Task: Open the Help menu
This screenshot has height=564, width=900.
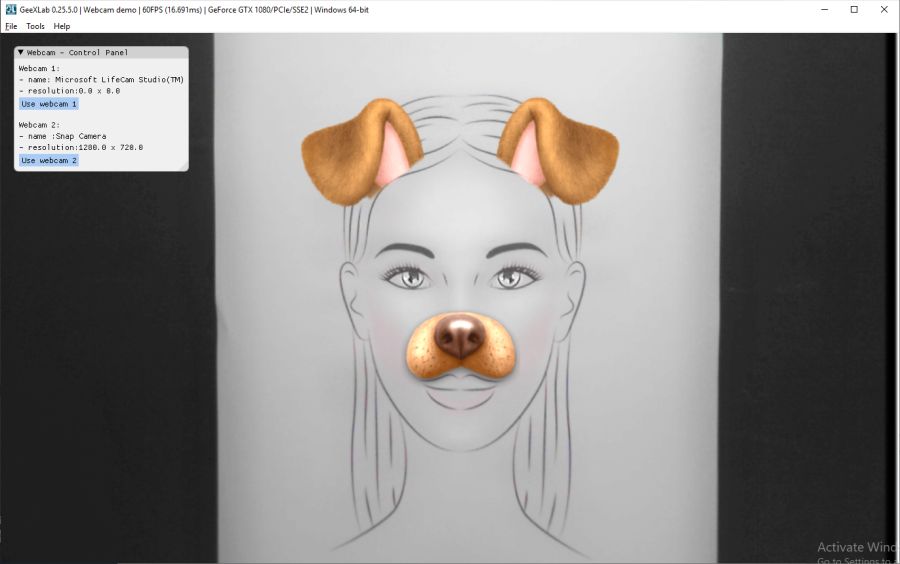Action: pyautogui.click(x=61, y=26)
